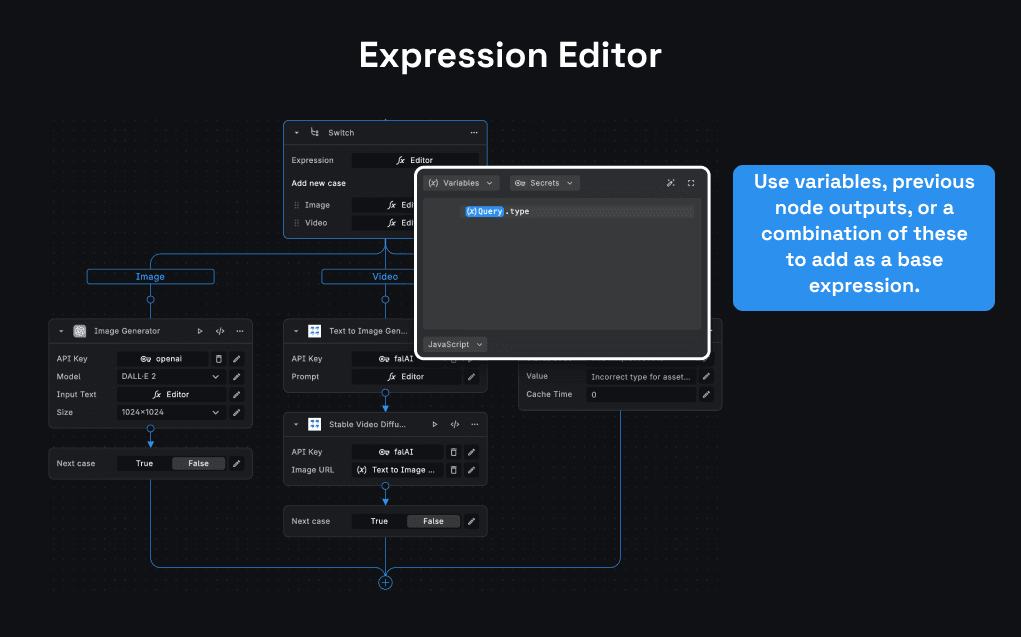
Task: Collapse the Switch node with its header chevron
Action: pyautogui.click(x=296, y=132)
